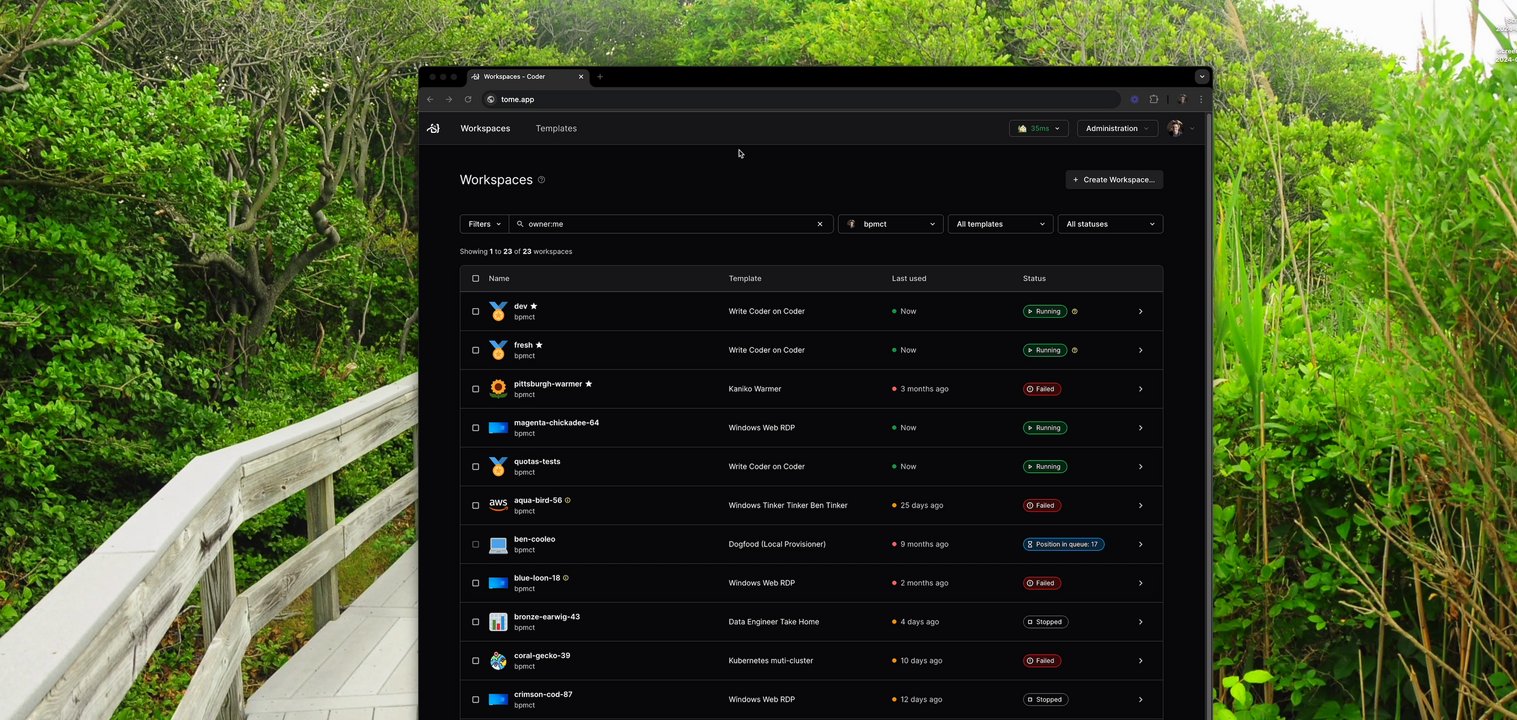Check the box for dev workspace

click(475, 311)
